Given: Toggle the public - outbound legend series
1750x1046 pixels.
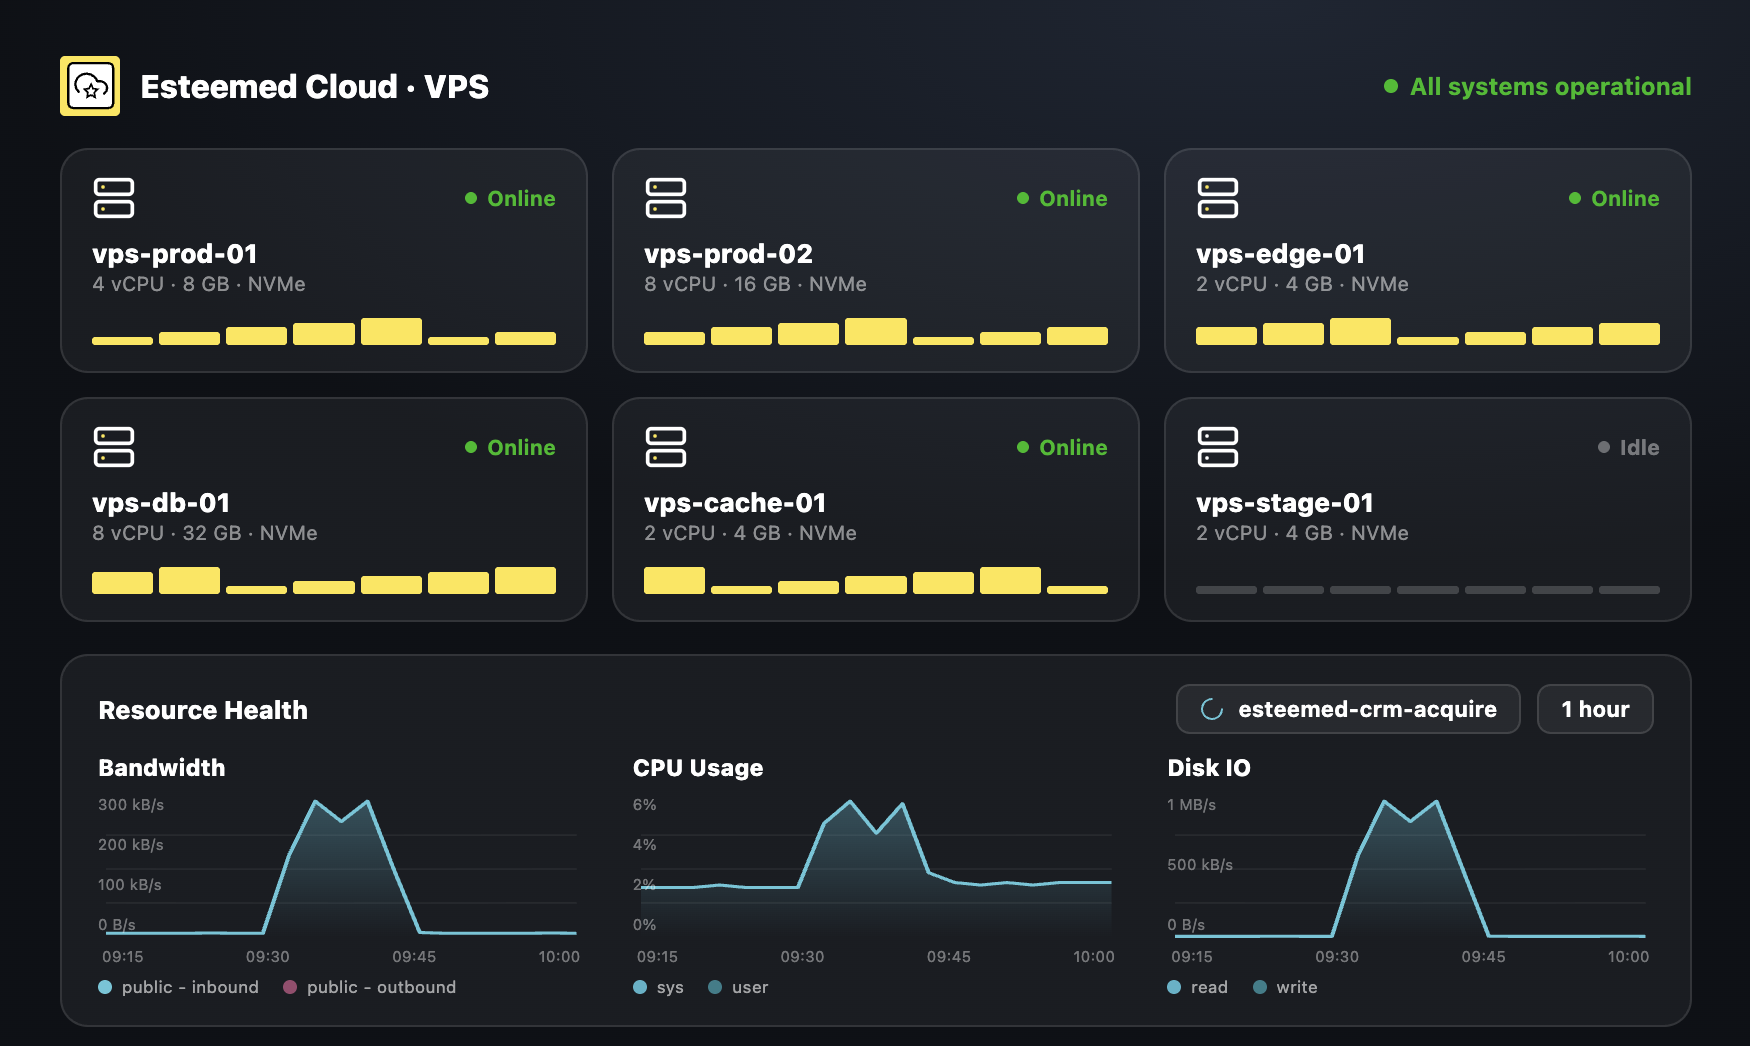Looking at the screenshot, I should [x=370, y=987].
